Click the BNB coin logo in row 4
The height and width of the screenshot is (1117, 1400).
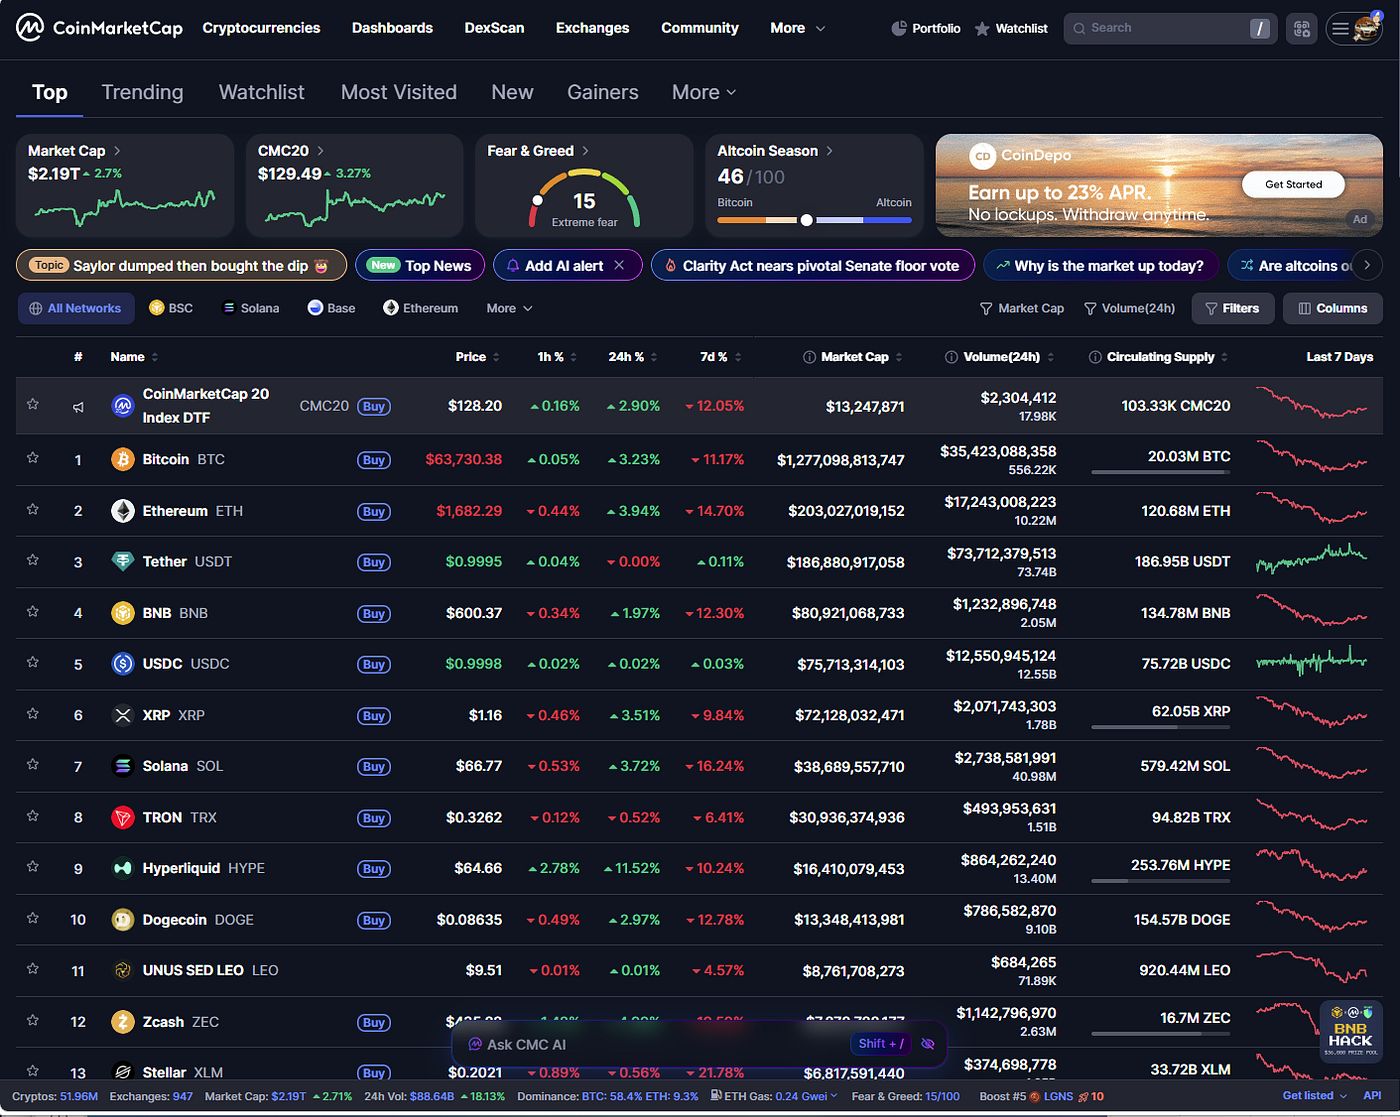(x=123, y=613)
